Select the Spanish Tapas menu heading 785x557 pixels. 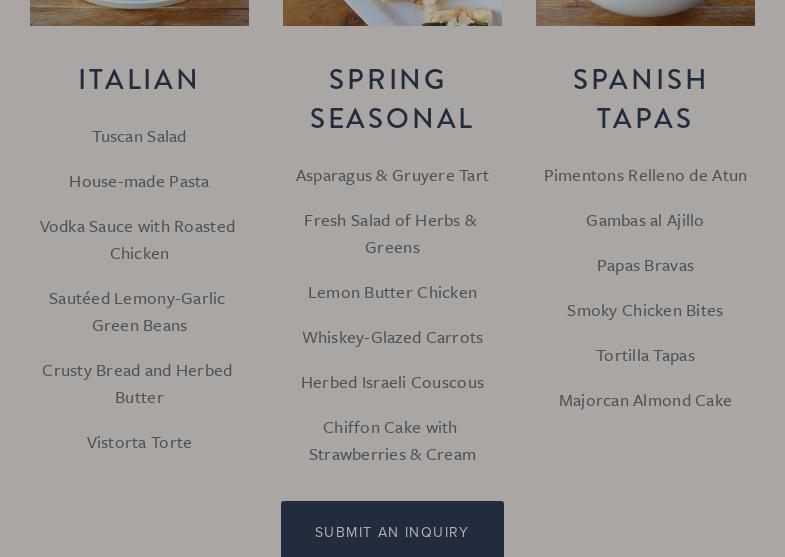tap(645, 98)
